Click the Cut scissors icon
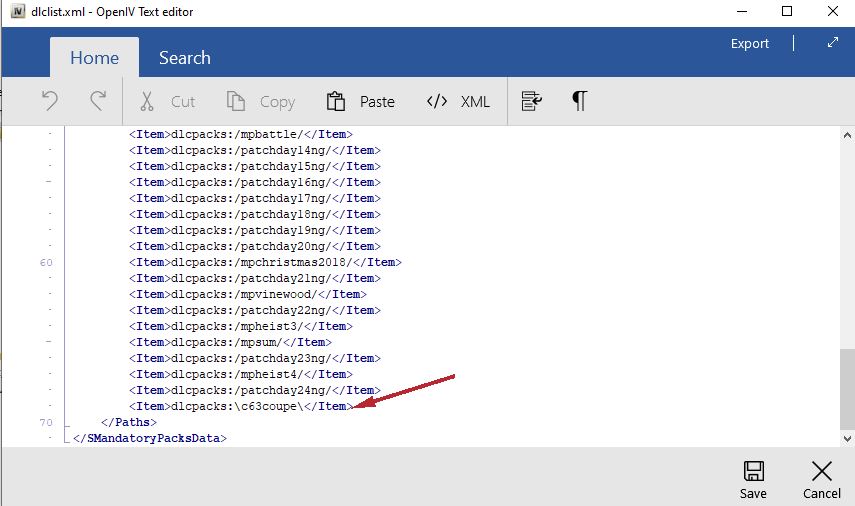855x506 pixels. (147, 101)
